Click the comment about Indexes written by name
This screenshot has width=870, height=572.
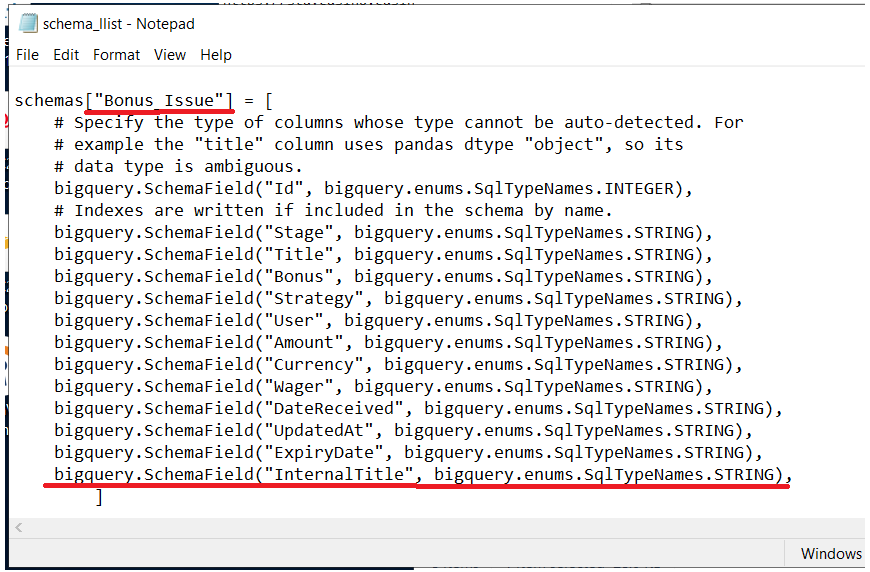(333, 211)
